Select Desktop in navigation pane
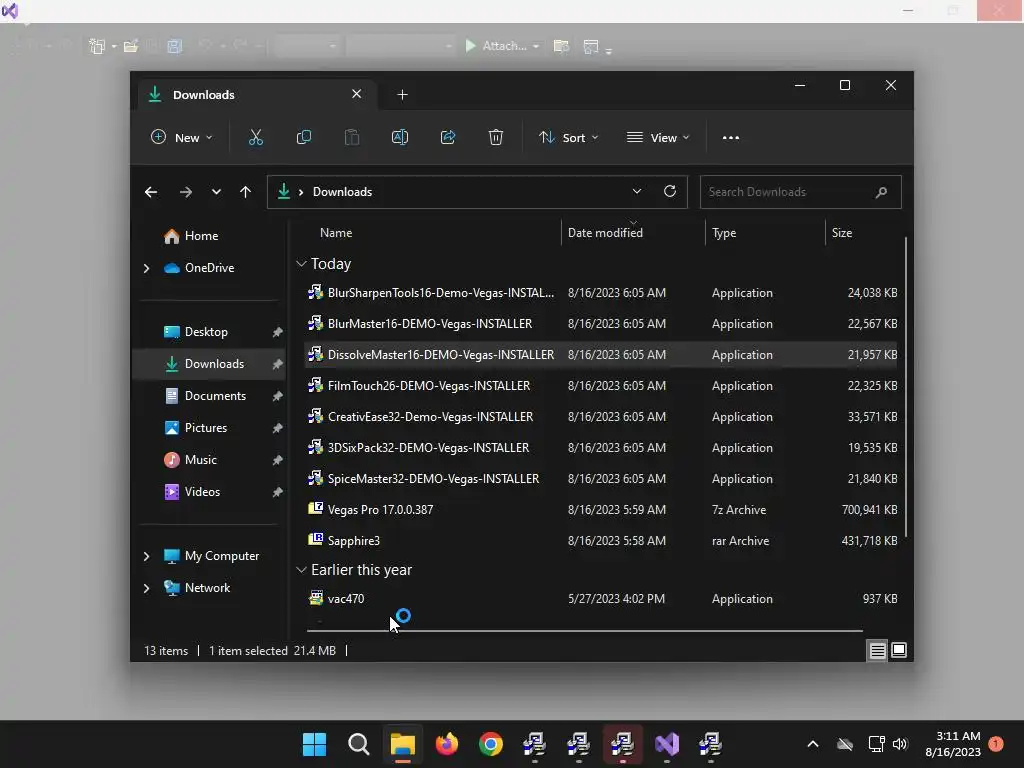The image size is (1024, 768). [x=209, y=332]
